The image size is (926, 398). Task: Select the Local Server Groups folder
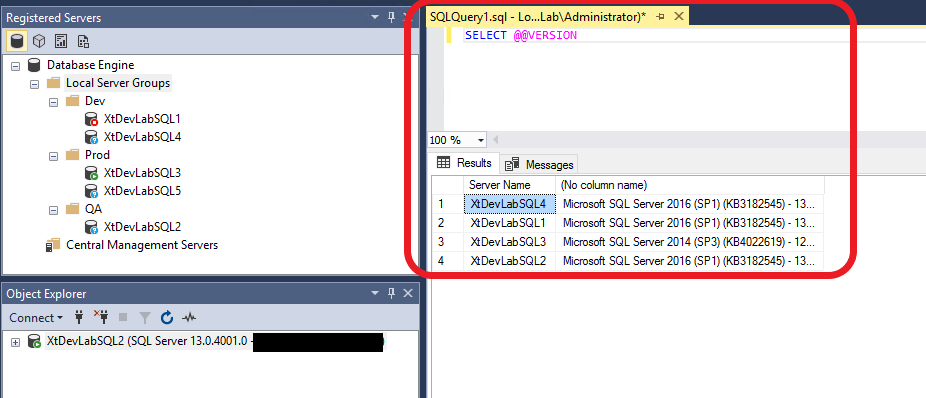click(x=118, y=83)
